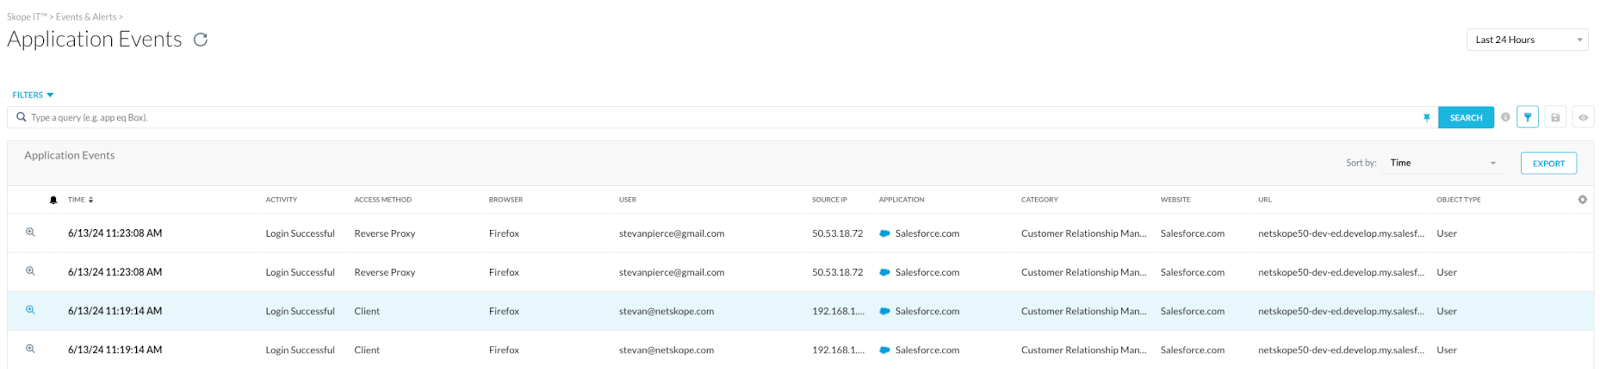1600x369 pixels.
Task: Click the URL column header
Action: [1265, 200]
